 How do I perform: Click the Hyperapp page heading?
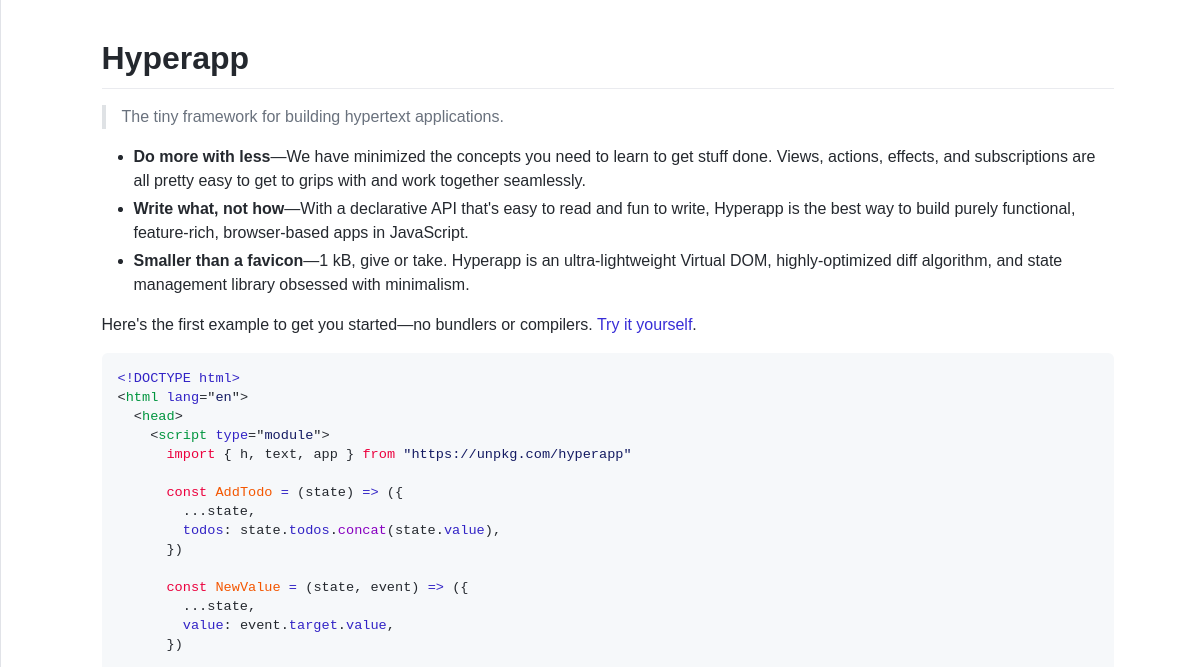pyautogui.click(x=174, y=58)
